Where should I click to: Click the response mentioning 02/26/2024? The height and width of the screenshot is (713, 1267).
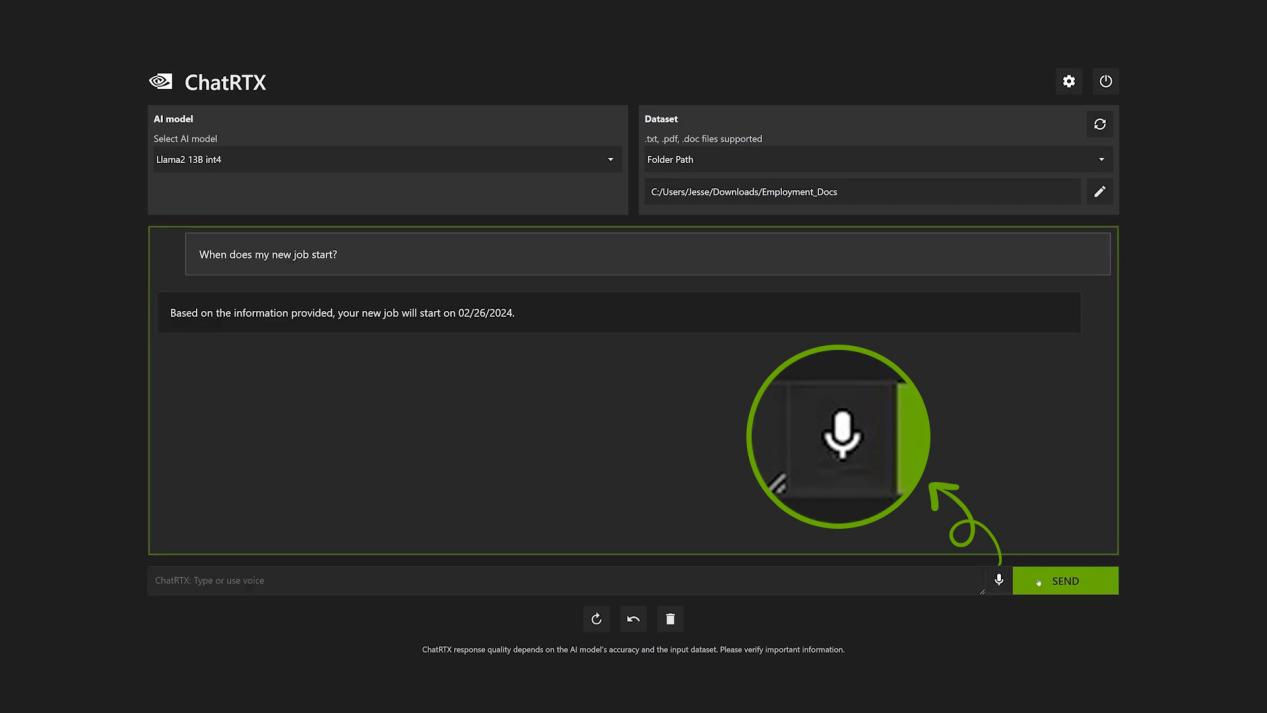coord(618,313)
